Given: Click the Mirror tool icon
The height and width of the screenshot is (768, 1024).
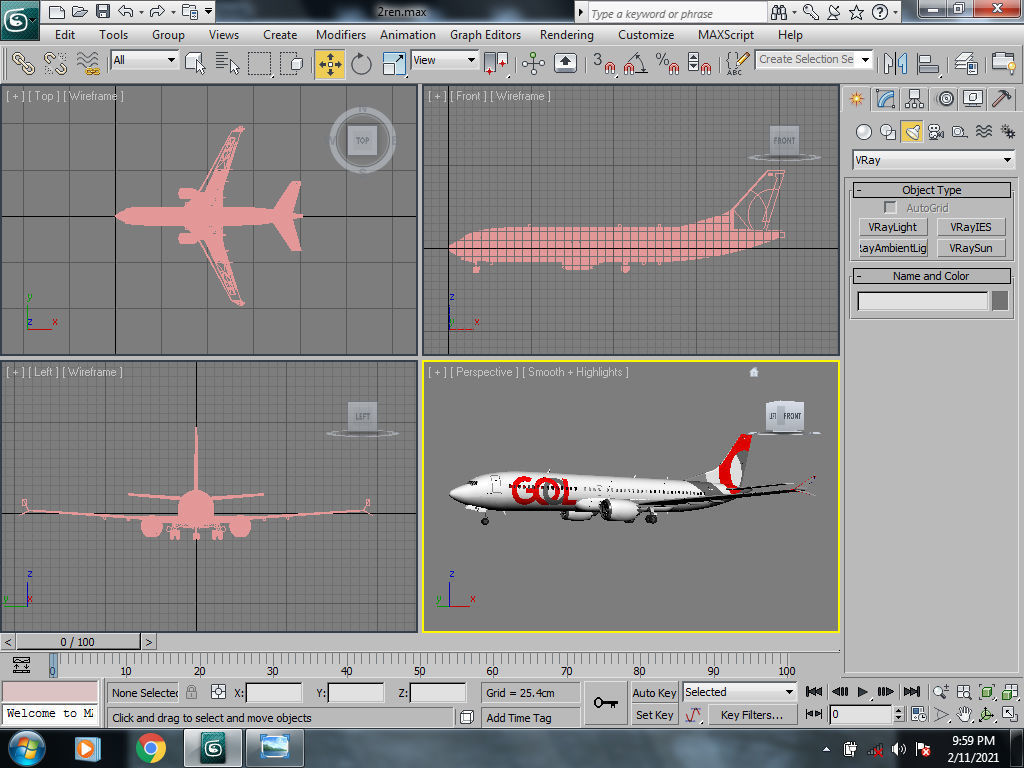Looking at the screenshot, I should 895,63.
